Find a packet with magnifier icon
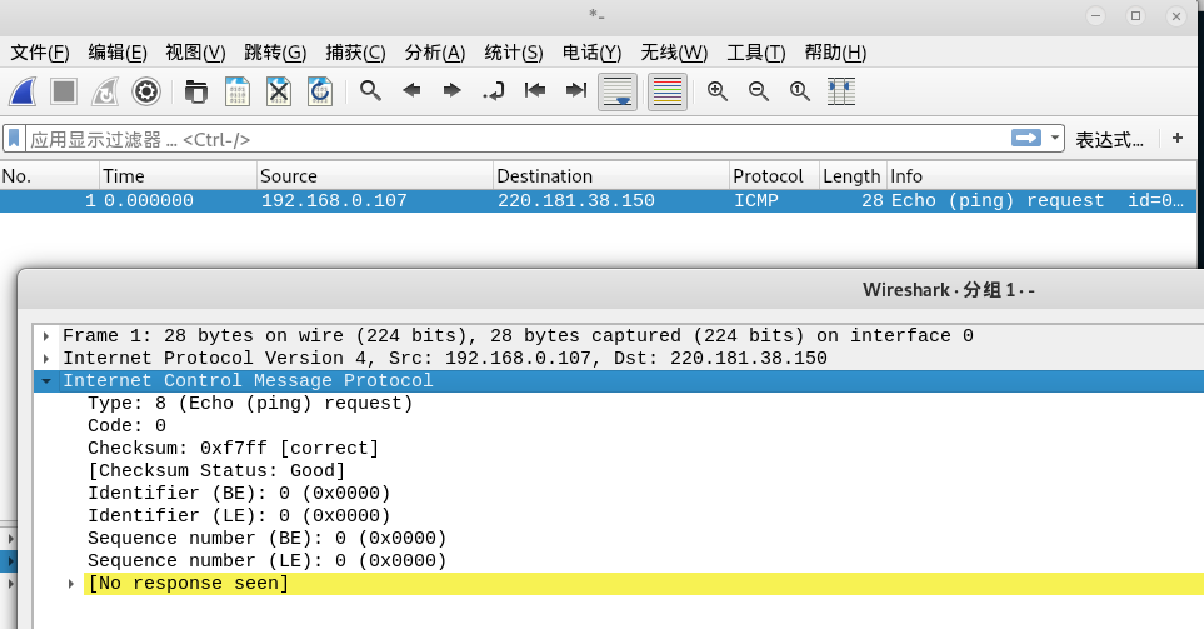 (371, 91)
